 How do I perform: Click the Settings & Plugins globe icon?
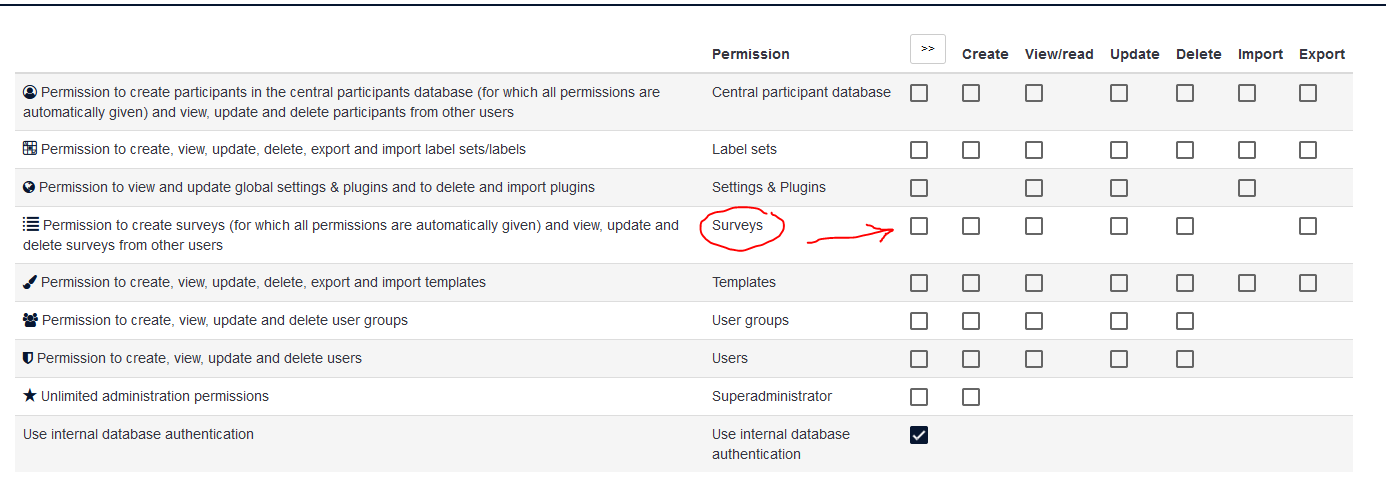pos(29,187)
